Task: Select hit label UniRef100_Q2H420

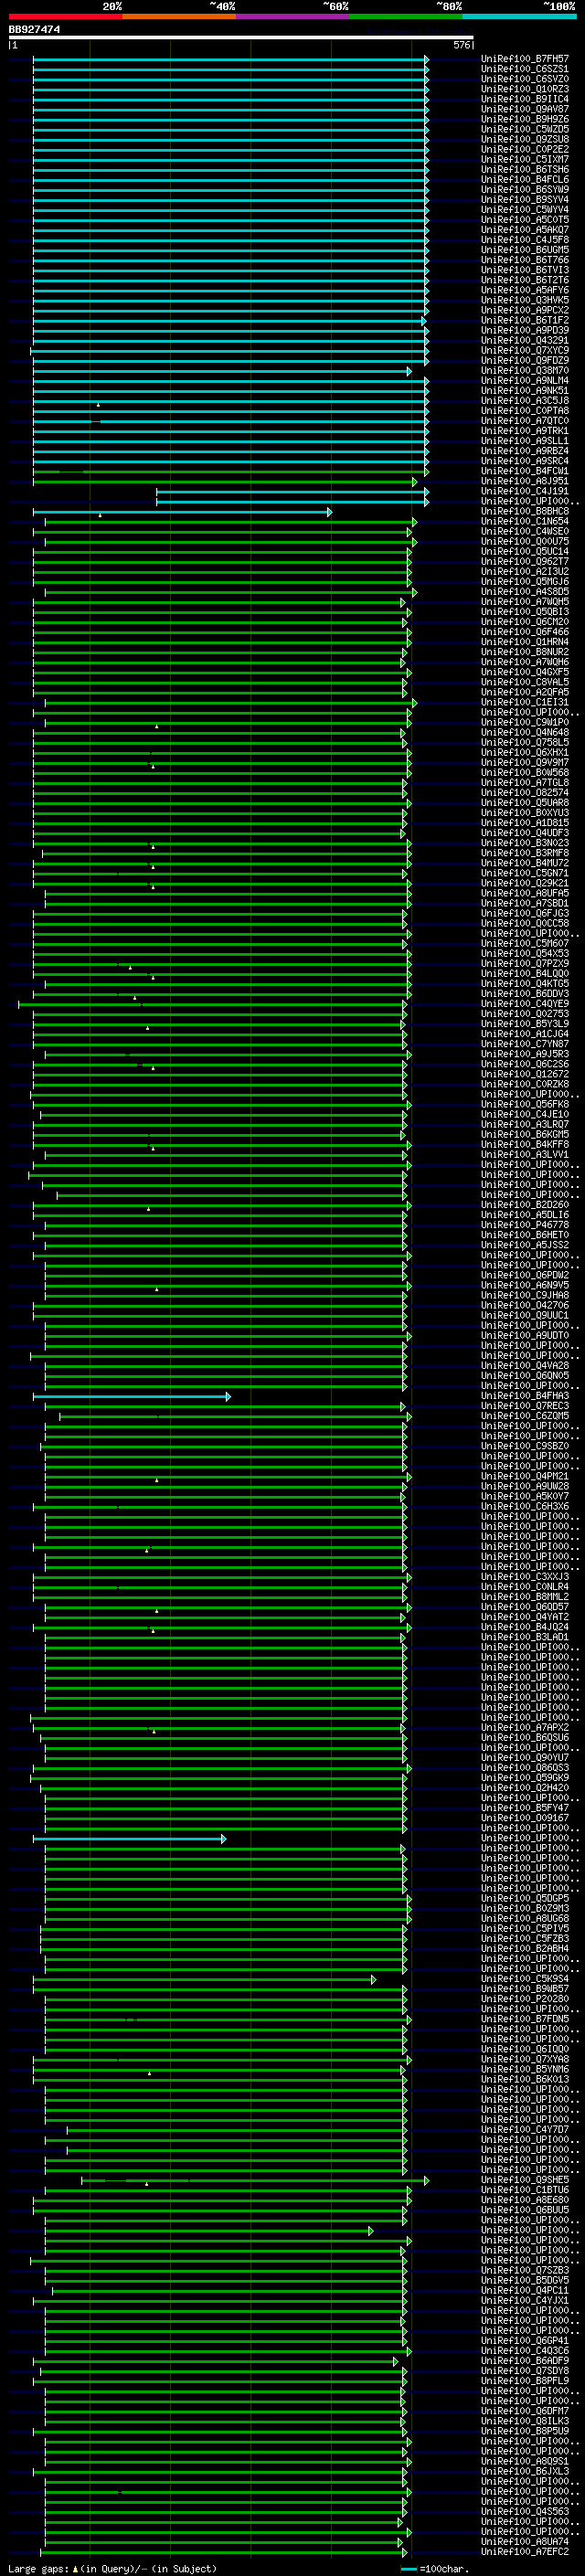Action: coord(525,1788)
